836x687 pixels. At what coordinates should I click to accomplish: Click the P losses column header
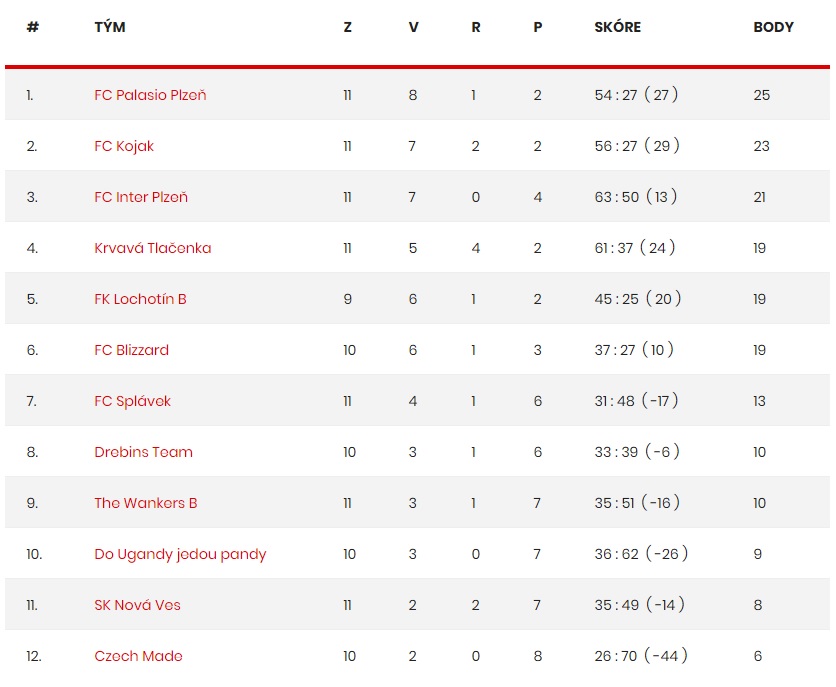coord(538,27)
